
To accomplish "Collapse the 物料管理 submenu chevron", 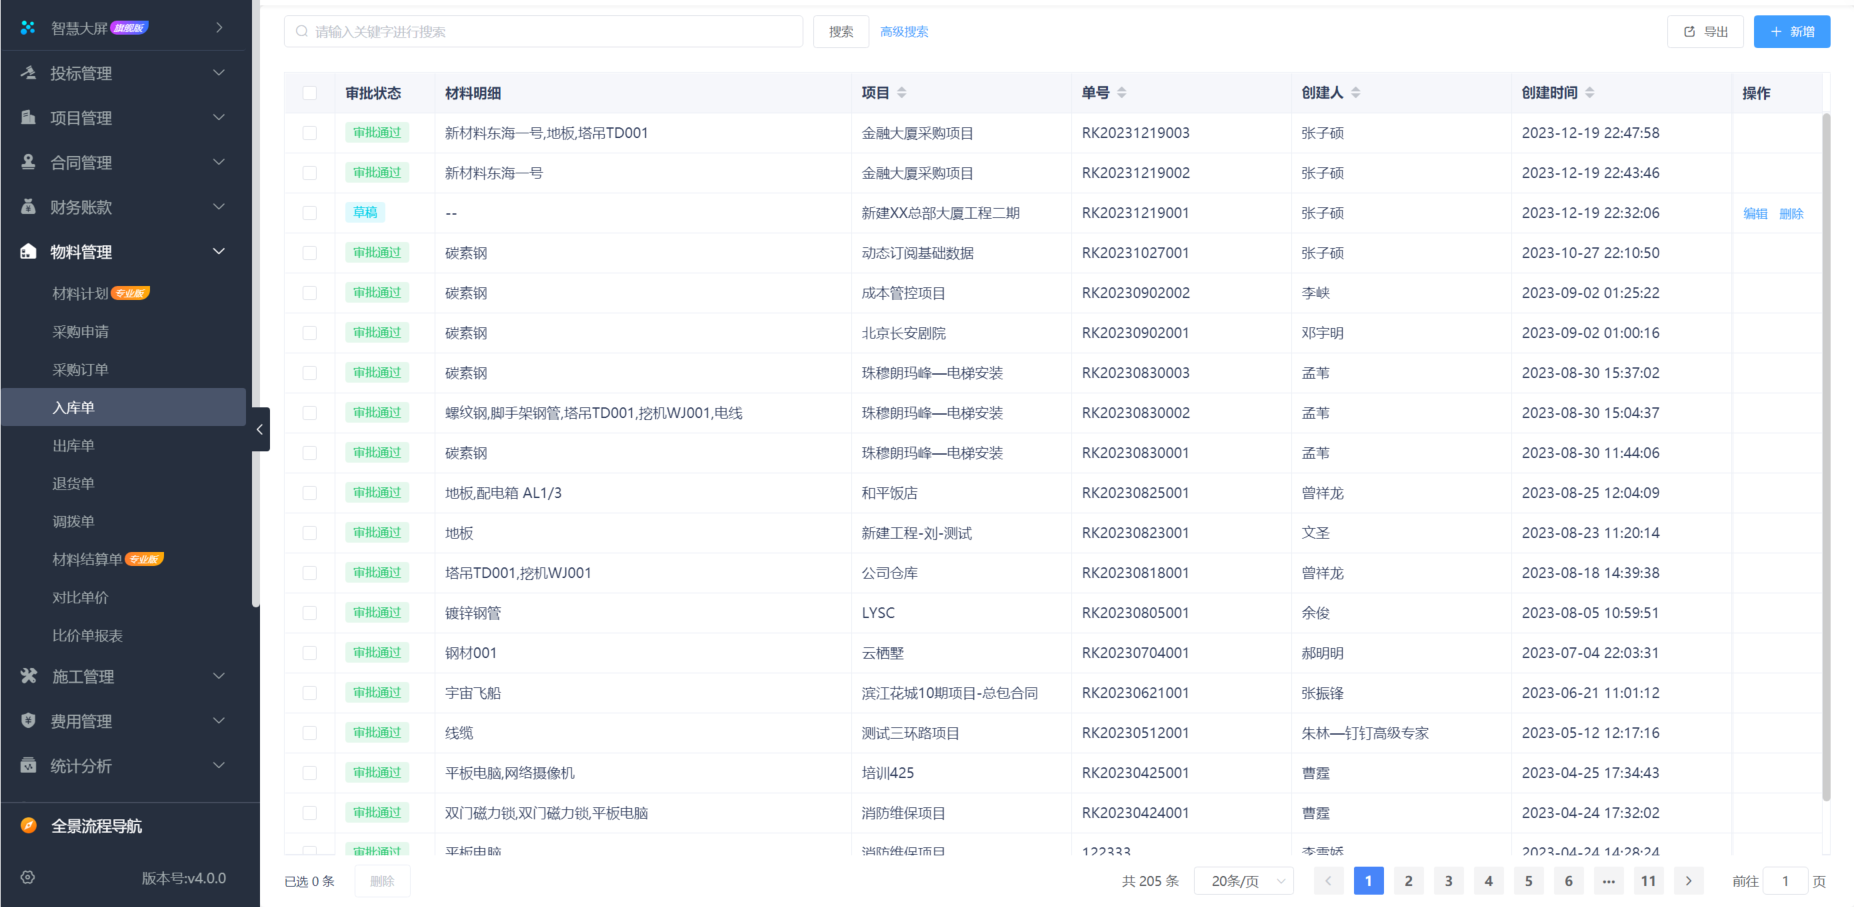I will click(218, 251).
